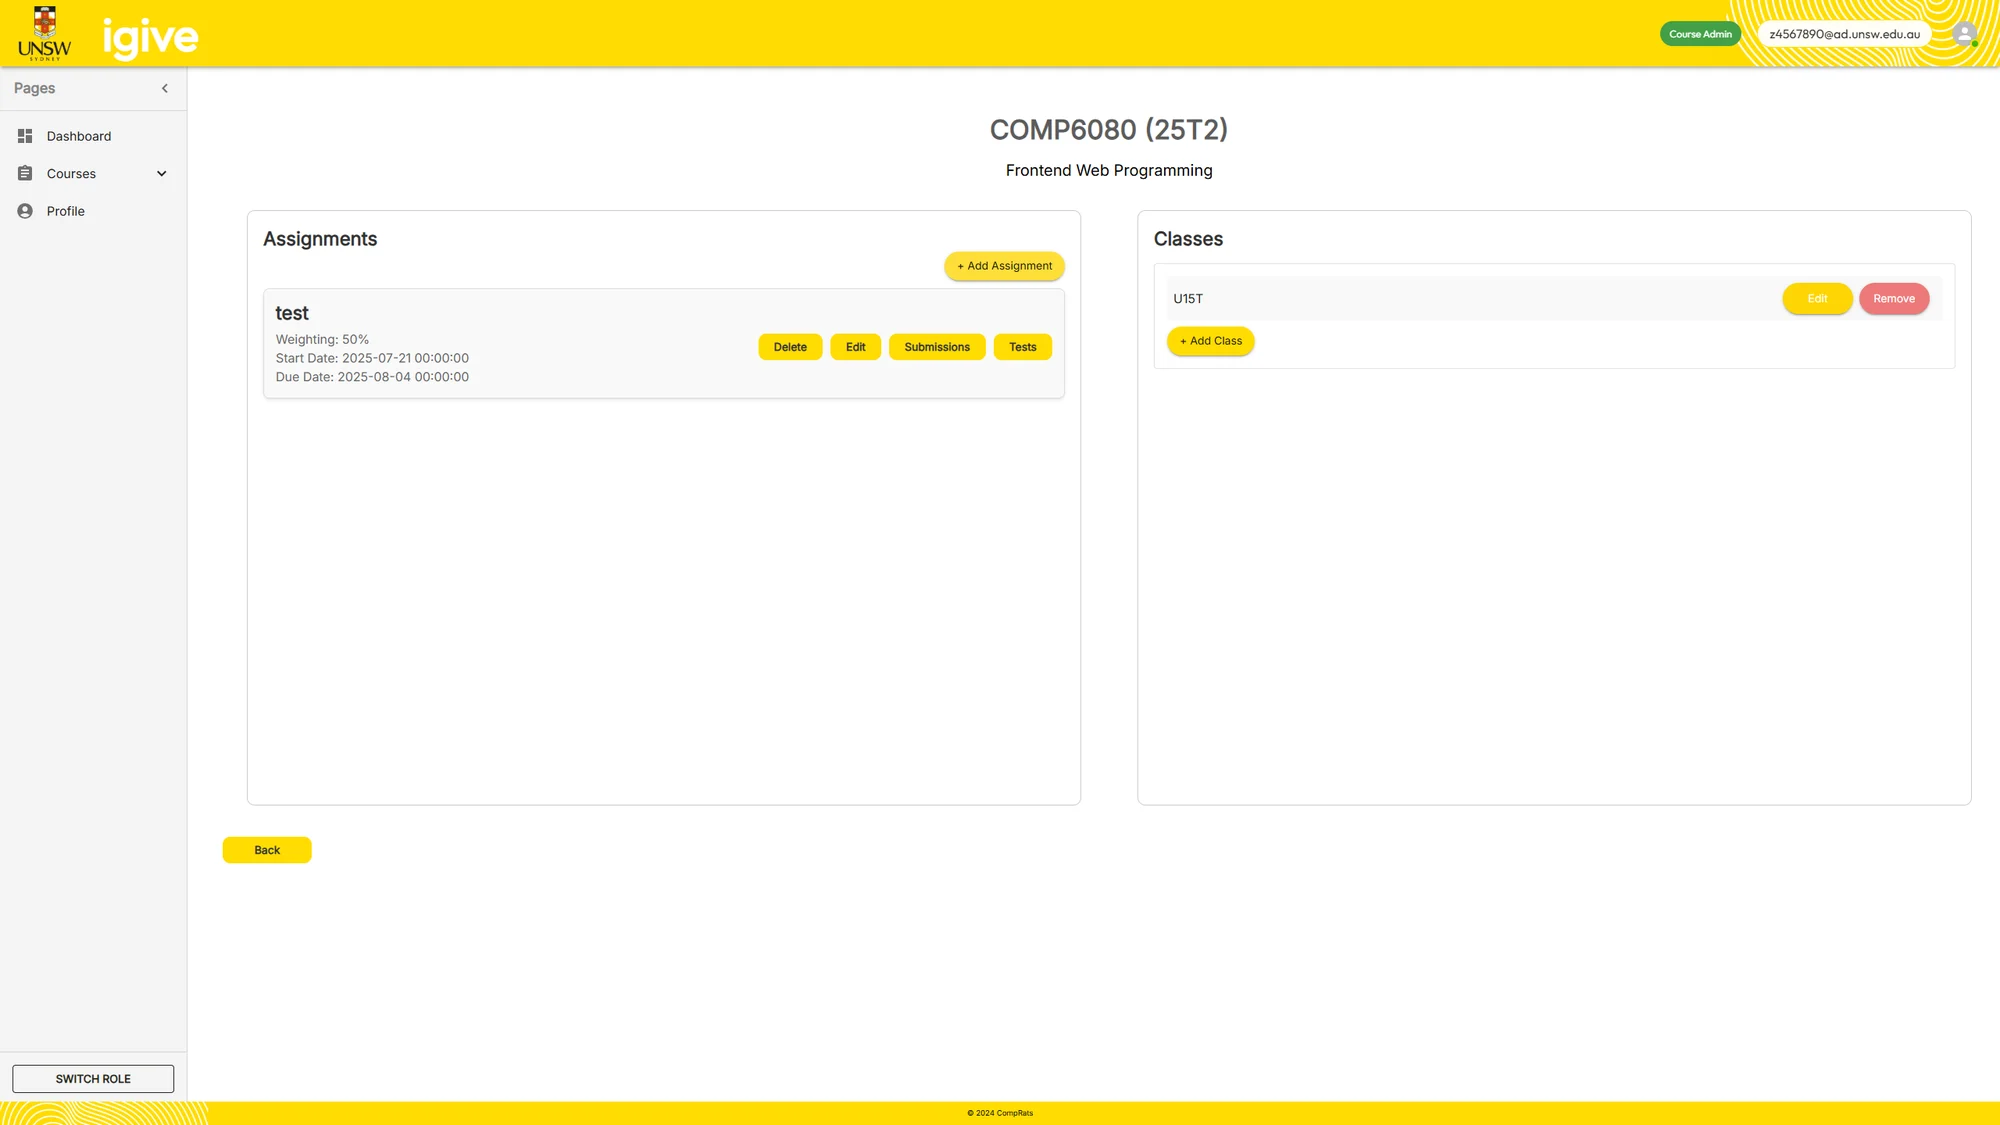Click the Dashboard grid icon in sidebar
Image resolution: width=2000 pixels, height=1125 pixels.
pos(25,136)
